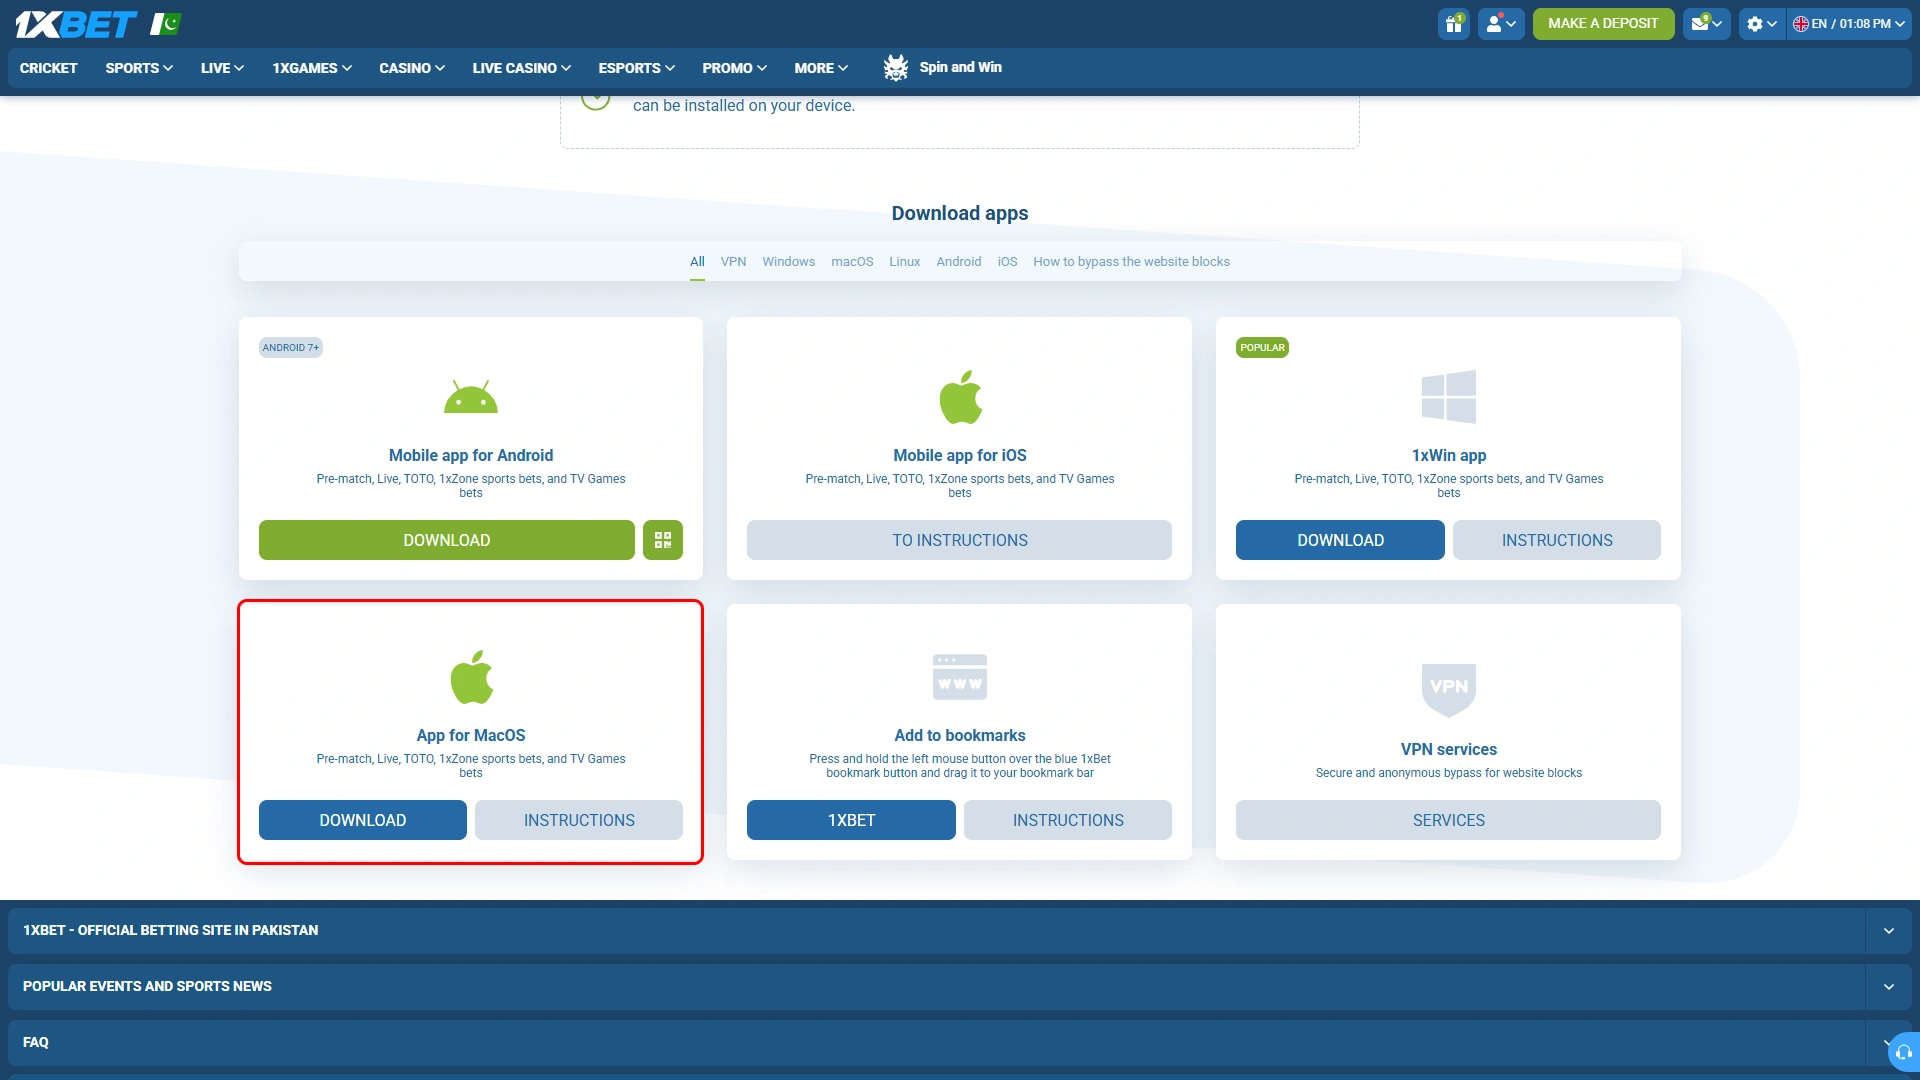Expand the 1XGames dropdown menu

(312, 68)
